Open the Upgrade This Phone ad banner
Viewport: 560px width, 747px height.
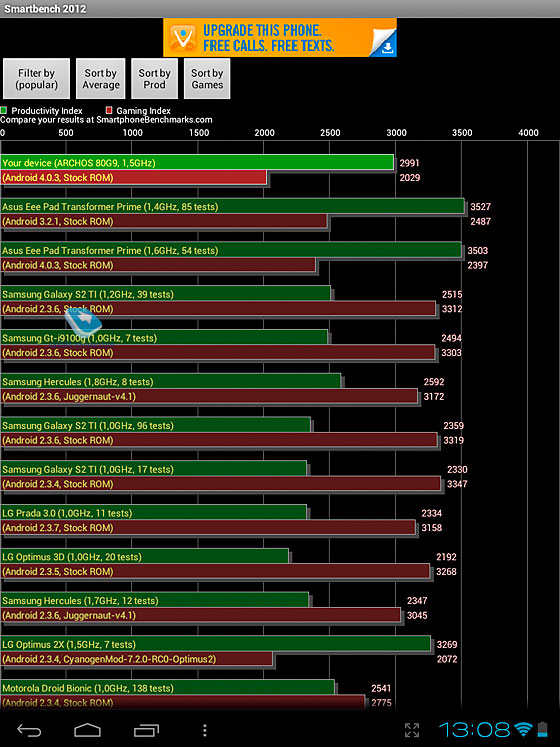tap(280, 38)
